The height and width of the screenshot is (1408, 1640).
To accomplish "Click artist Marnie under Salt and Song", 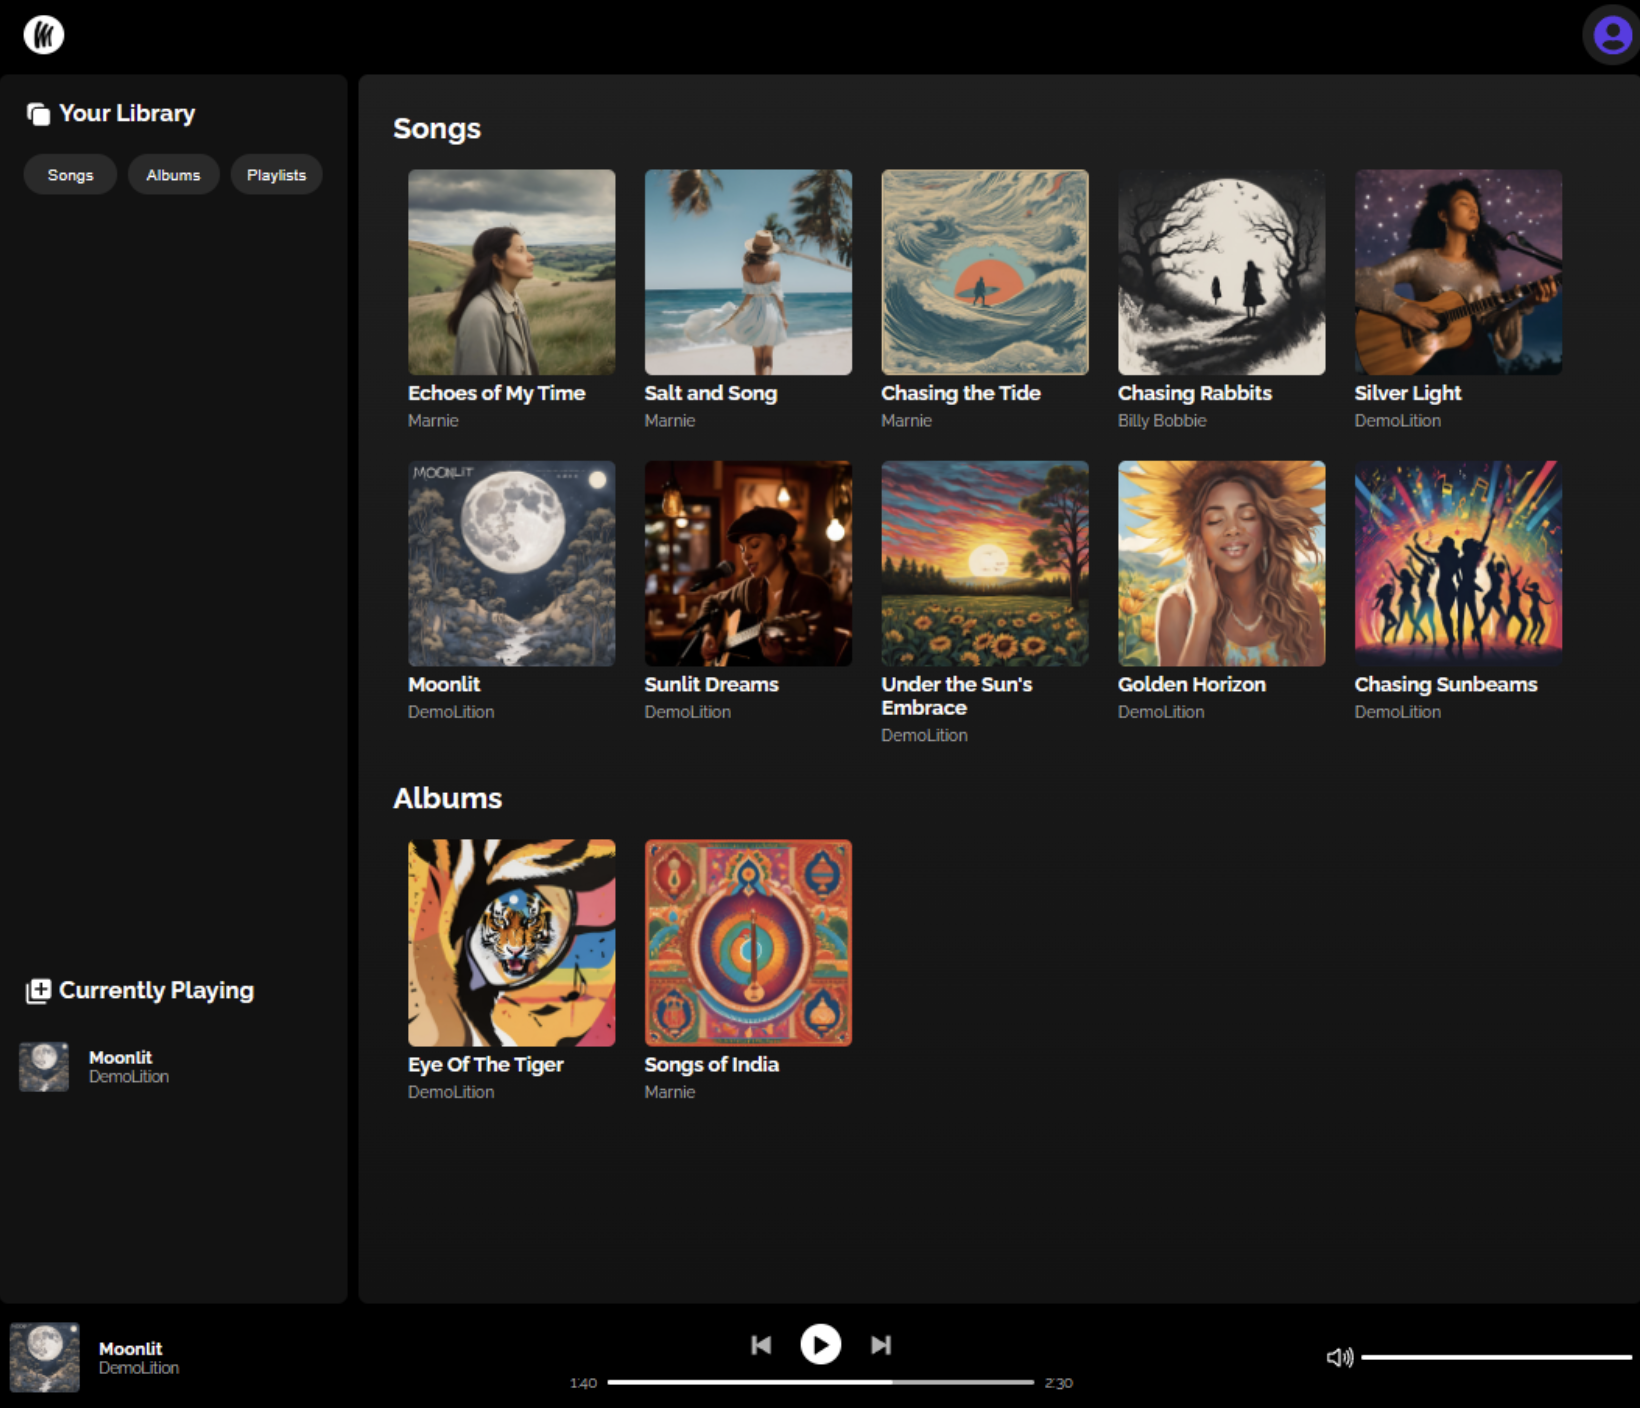I will [670, 421].
